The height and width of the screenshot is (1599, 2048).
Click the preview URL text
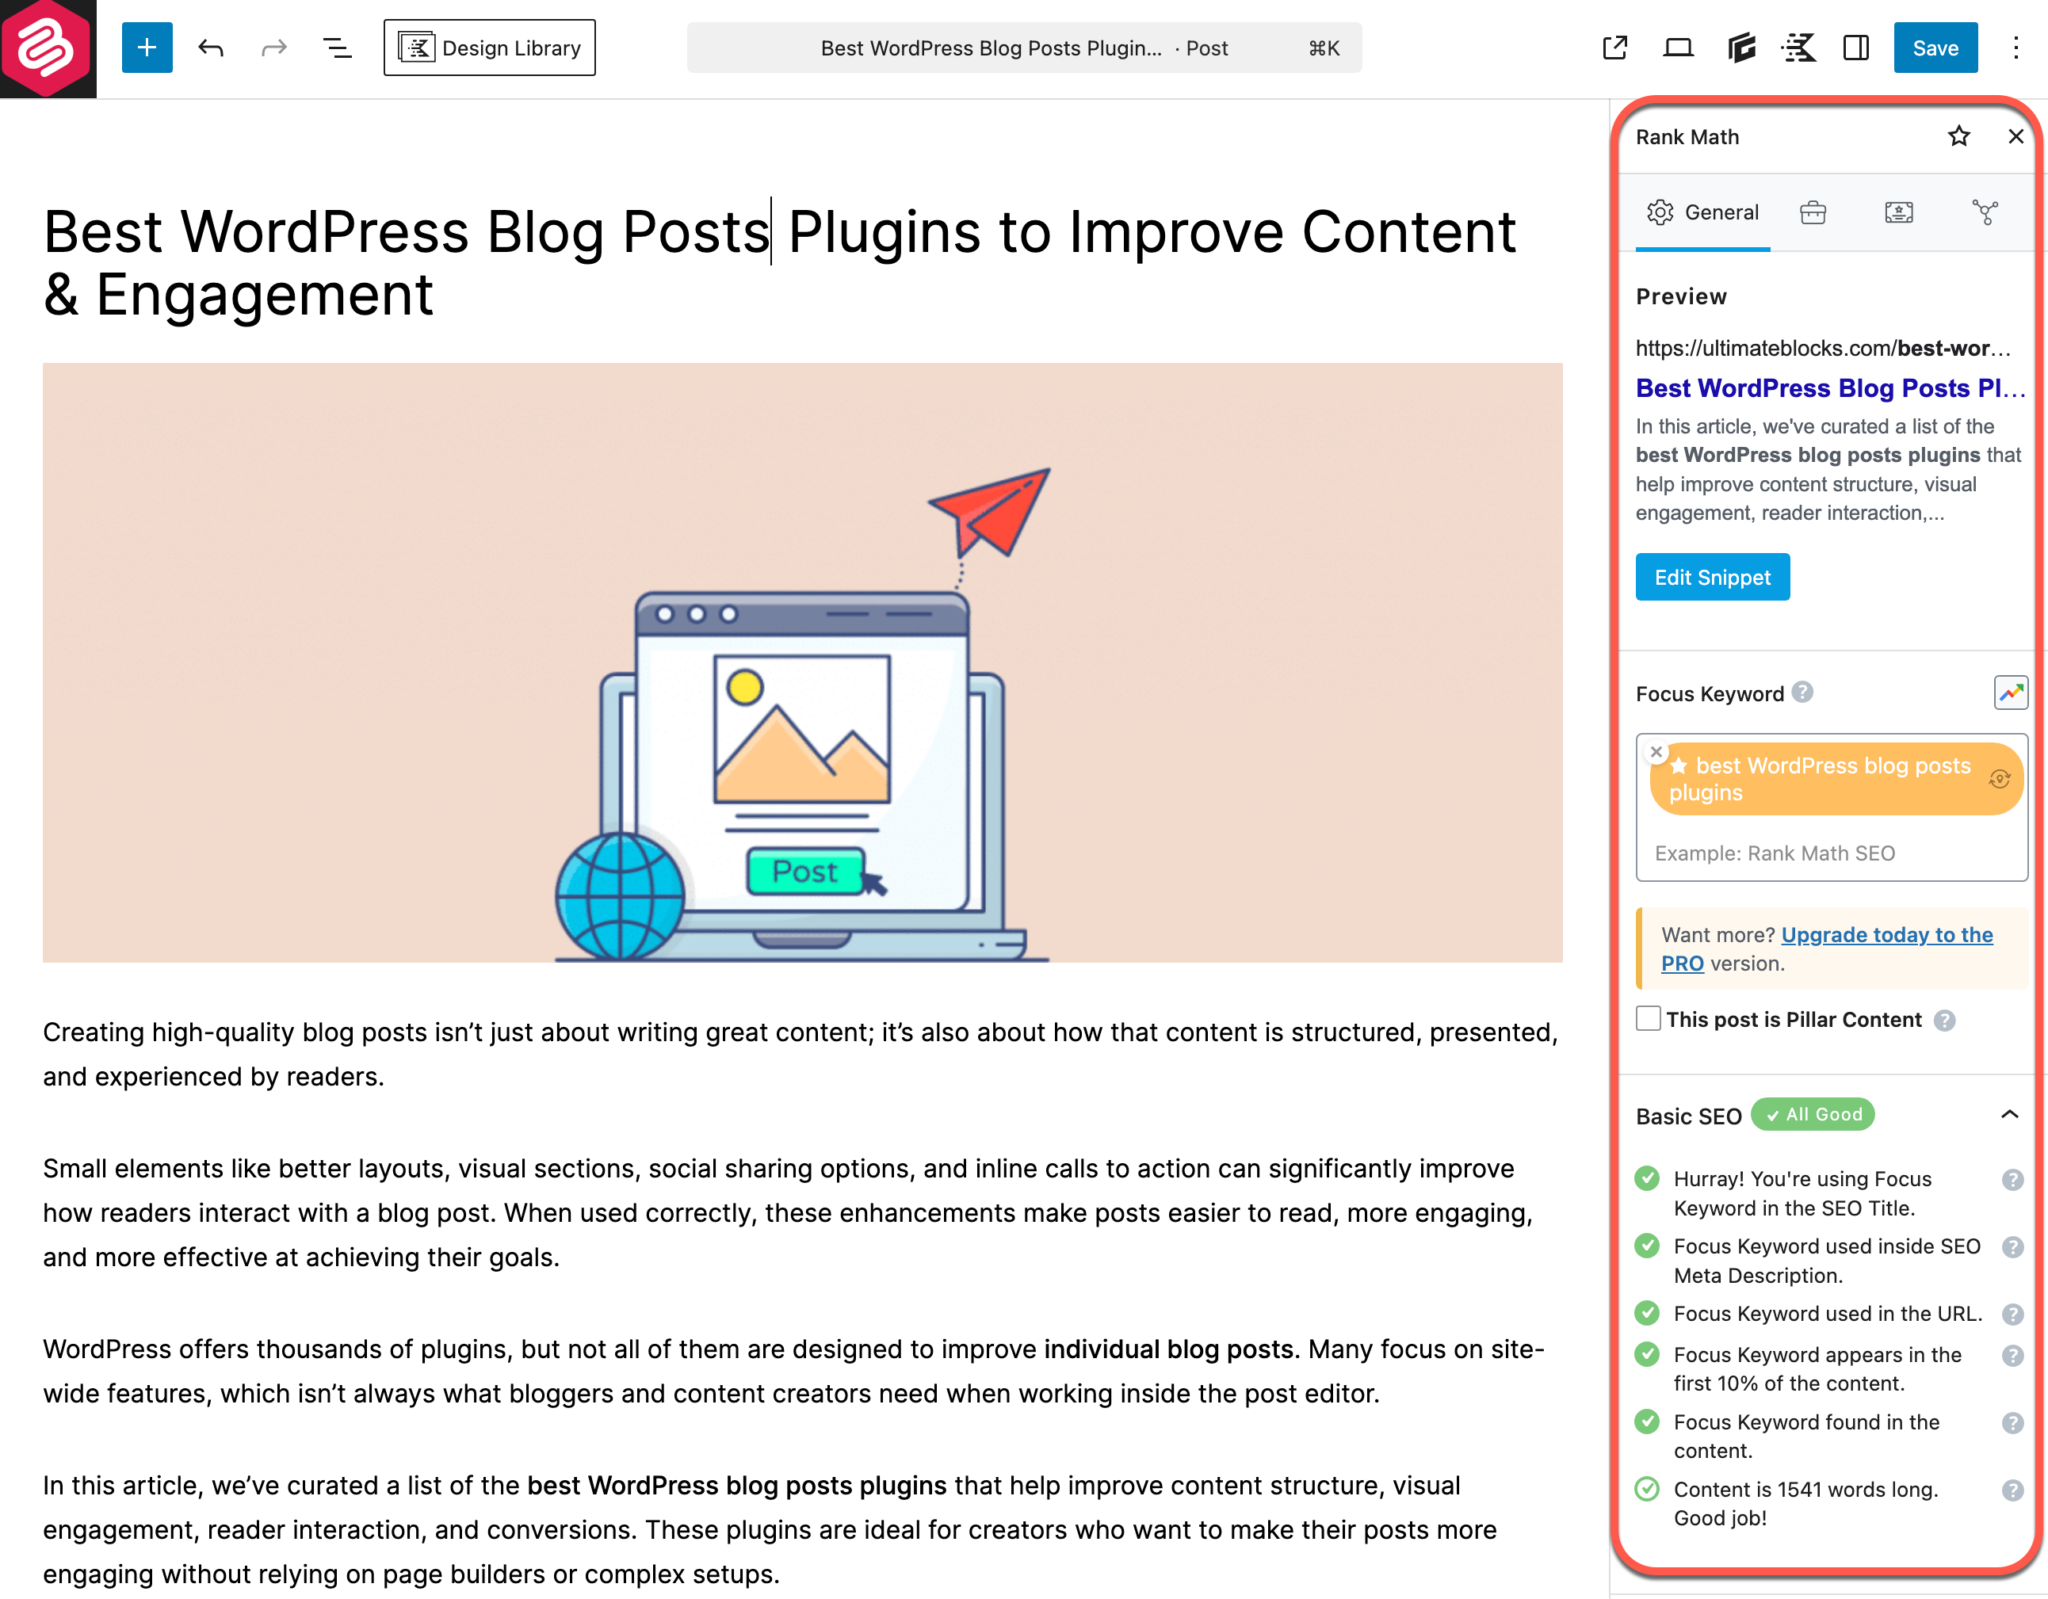pyautogui.click(x=1823, y=348)
